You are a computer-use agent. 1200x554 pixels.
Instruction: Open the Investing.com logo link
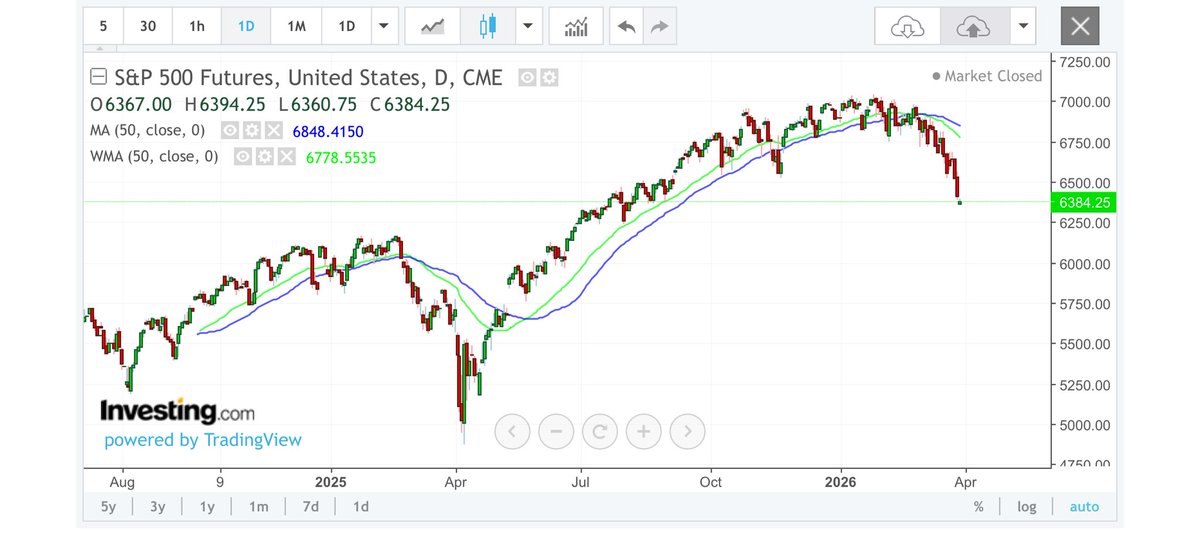[176, 411]
